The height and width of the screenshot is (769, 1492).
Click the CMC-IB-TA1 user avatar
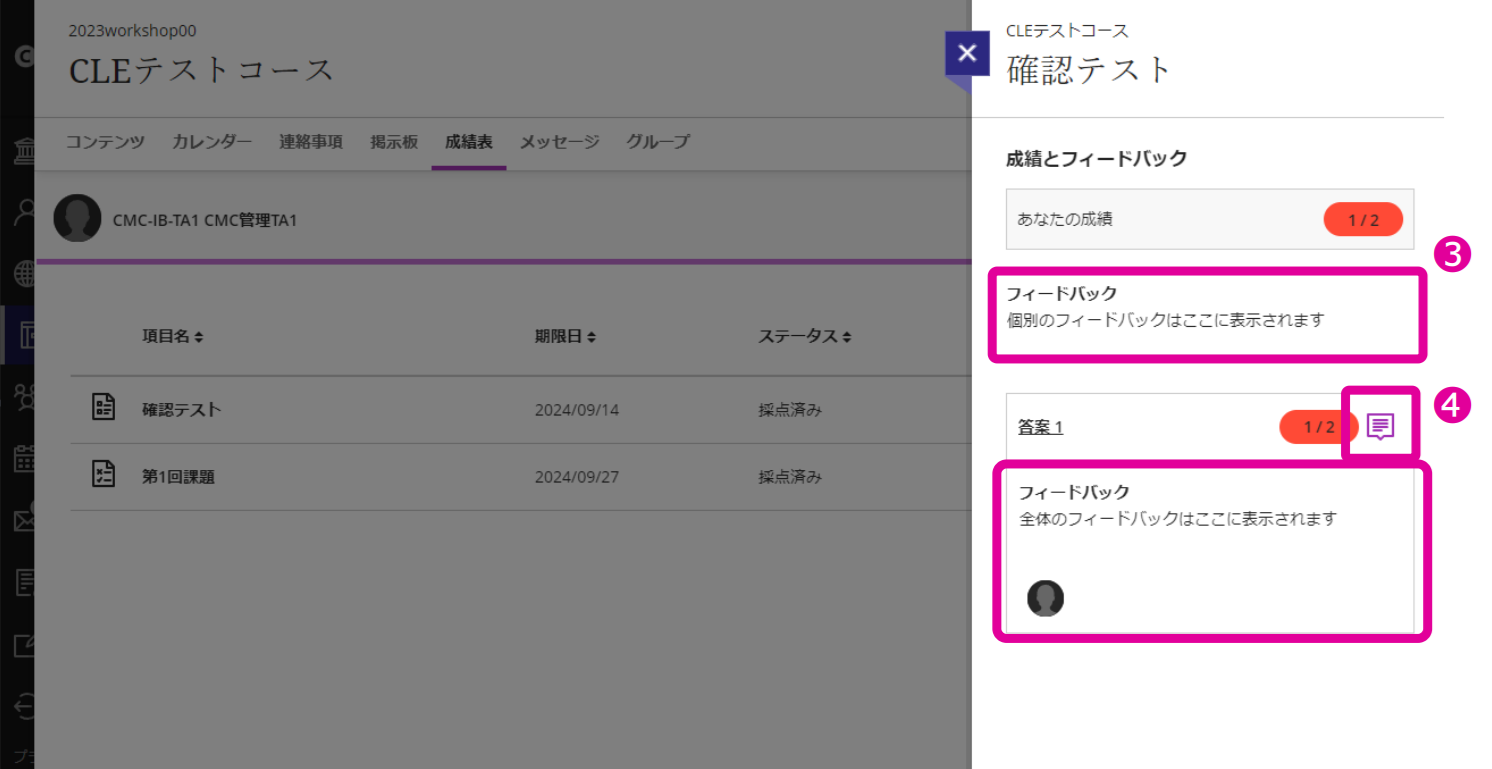pos(77,218)
